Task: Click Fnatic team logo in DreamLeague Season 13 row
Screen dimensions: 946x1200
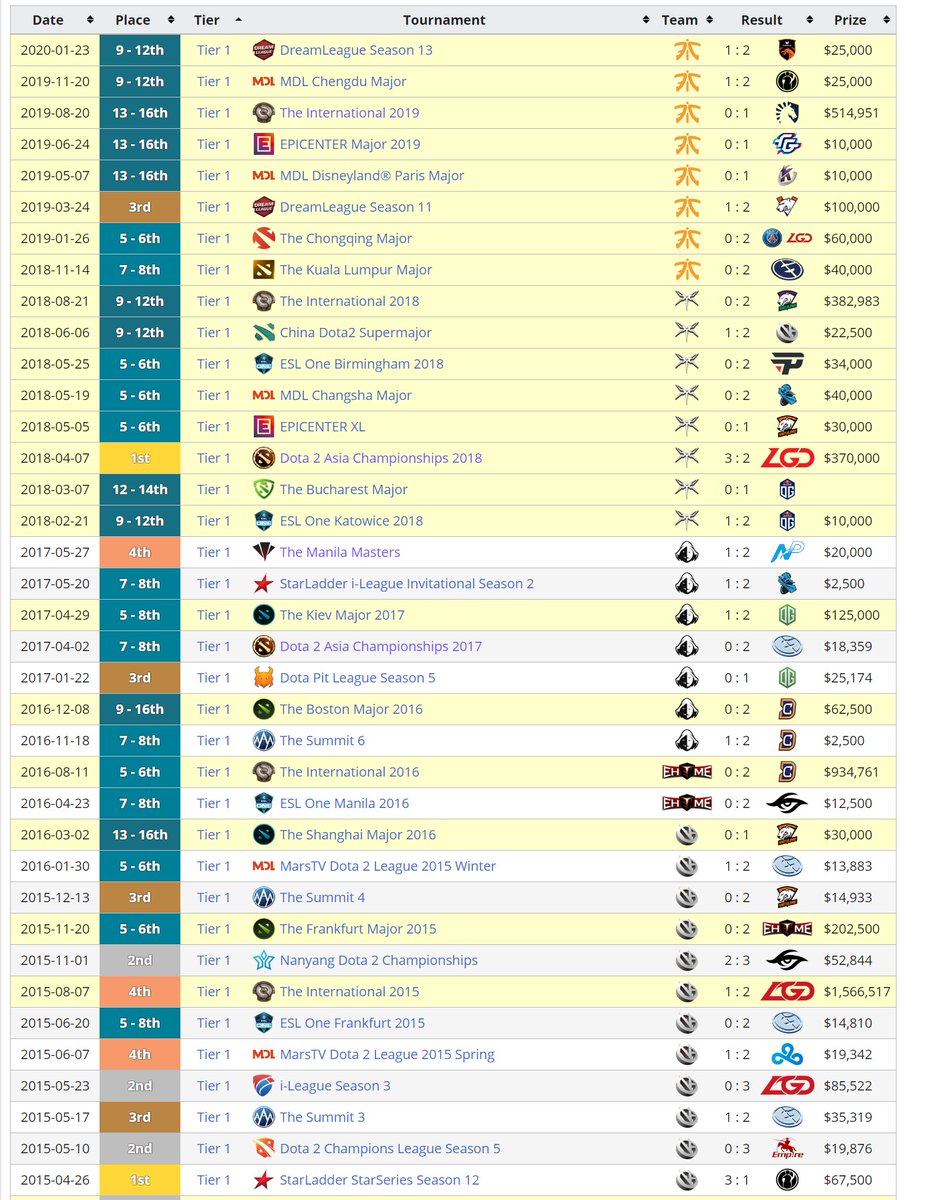Action: [687, 50]
